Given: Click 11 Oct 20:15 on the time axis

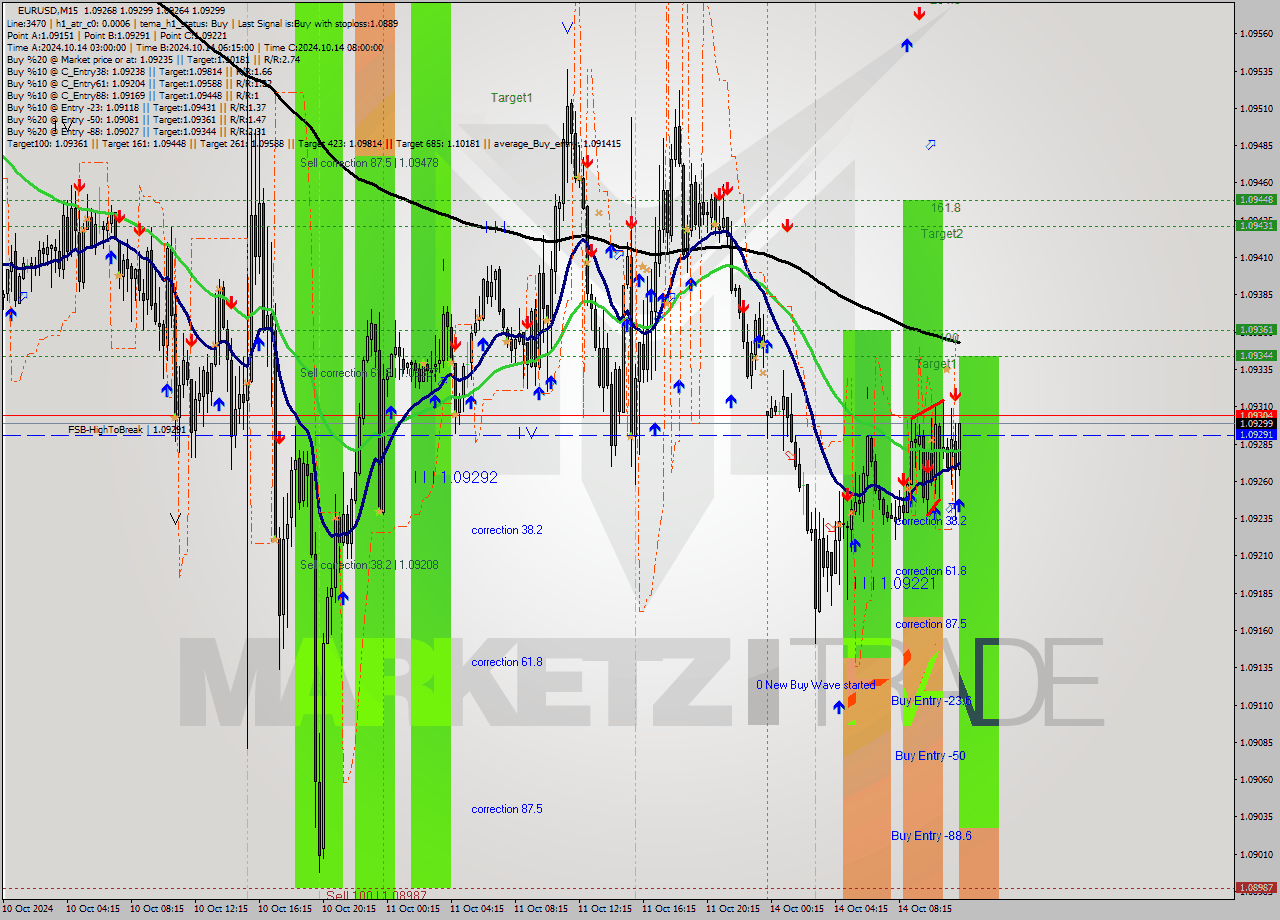Looking at the screenshot, I should (x=733, y=910).
